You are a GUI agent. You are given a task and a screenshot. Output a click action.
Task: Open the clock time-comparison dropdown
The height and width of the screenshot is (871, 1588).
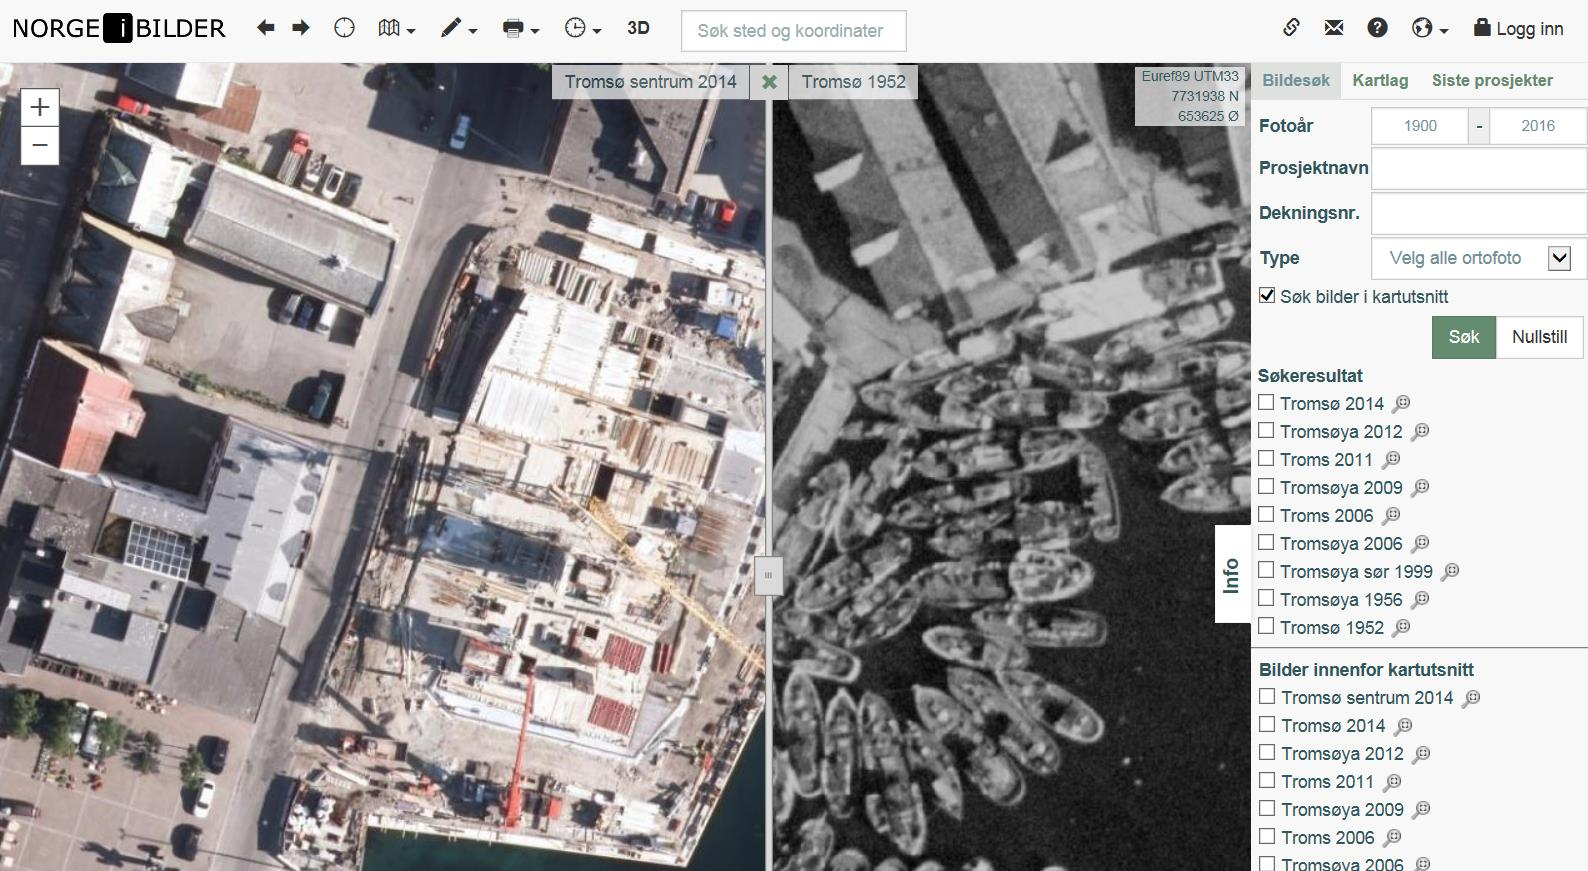tap(583, 29)
